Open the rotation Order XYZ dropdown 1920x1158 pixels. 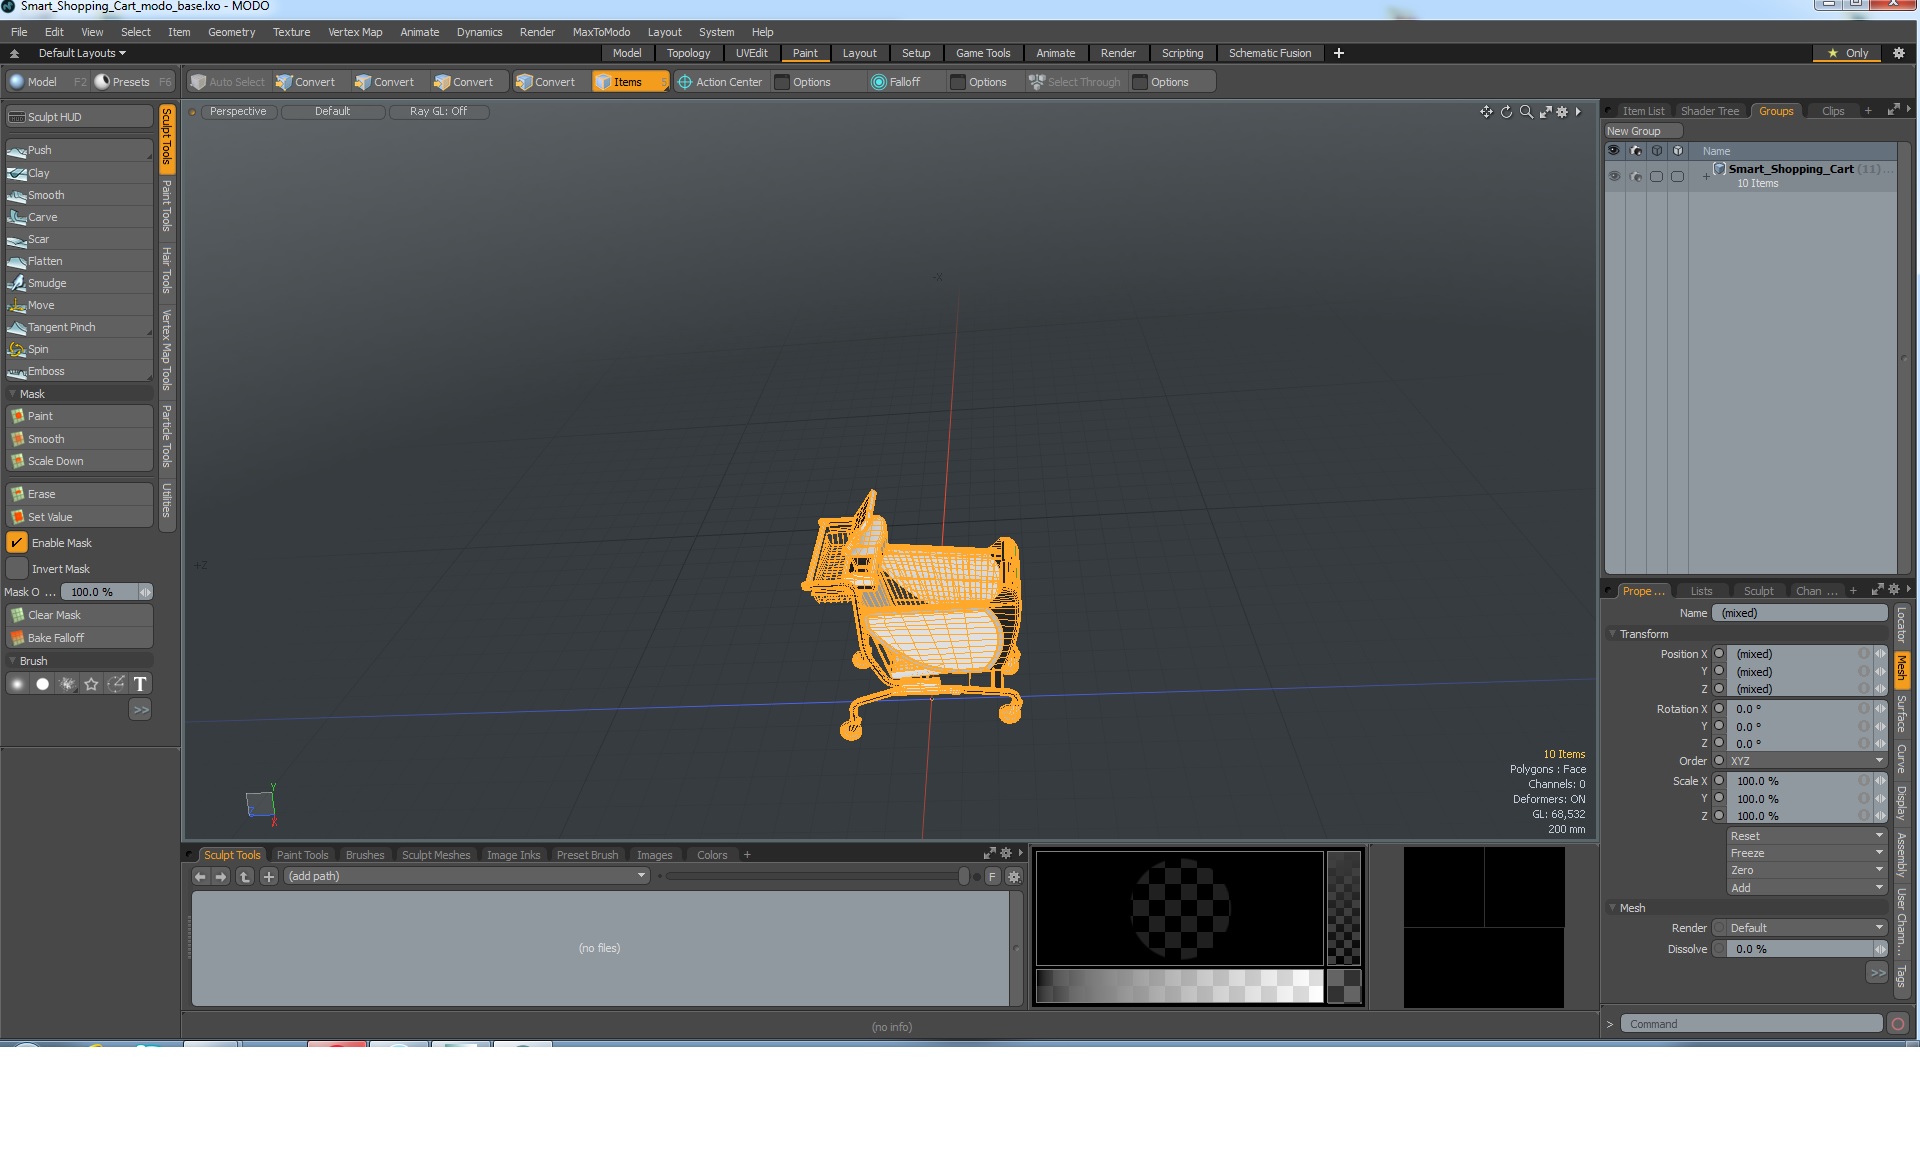click(1804, 761)
